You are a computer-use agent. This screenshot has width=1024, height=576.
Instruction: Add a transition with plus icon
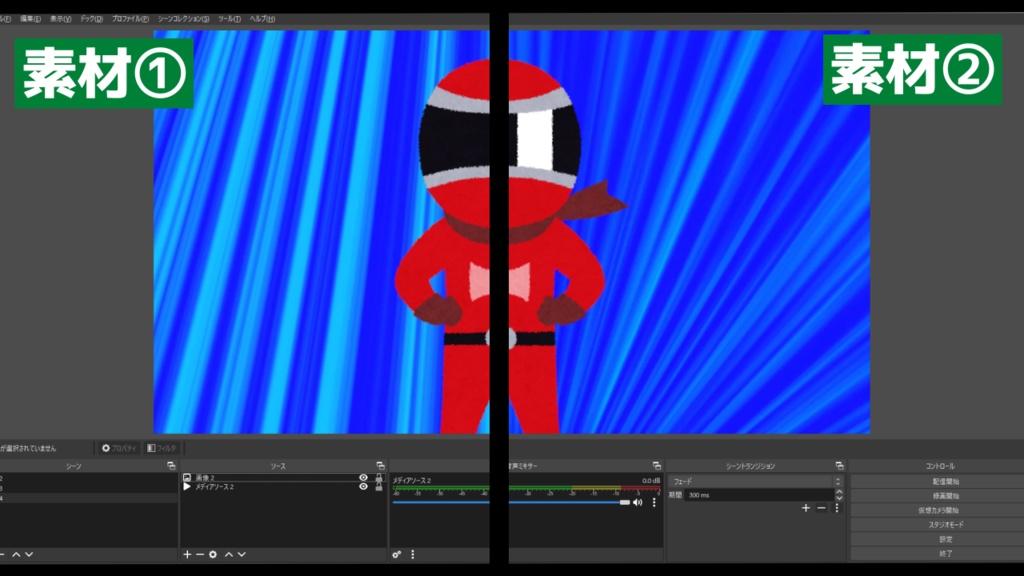coord(806,508)
